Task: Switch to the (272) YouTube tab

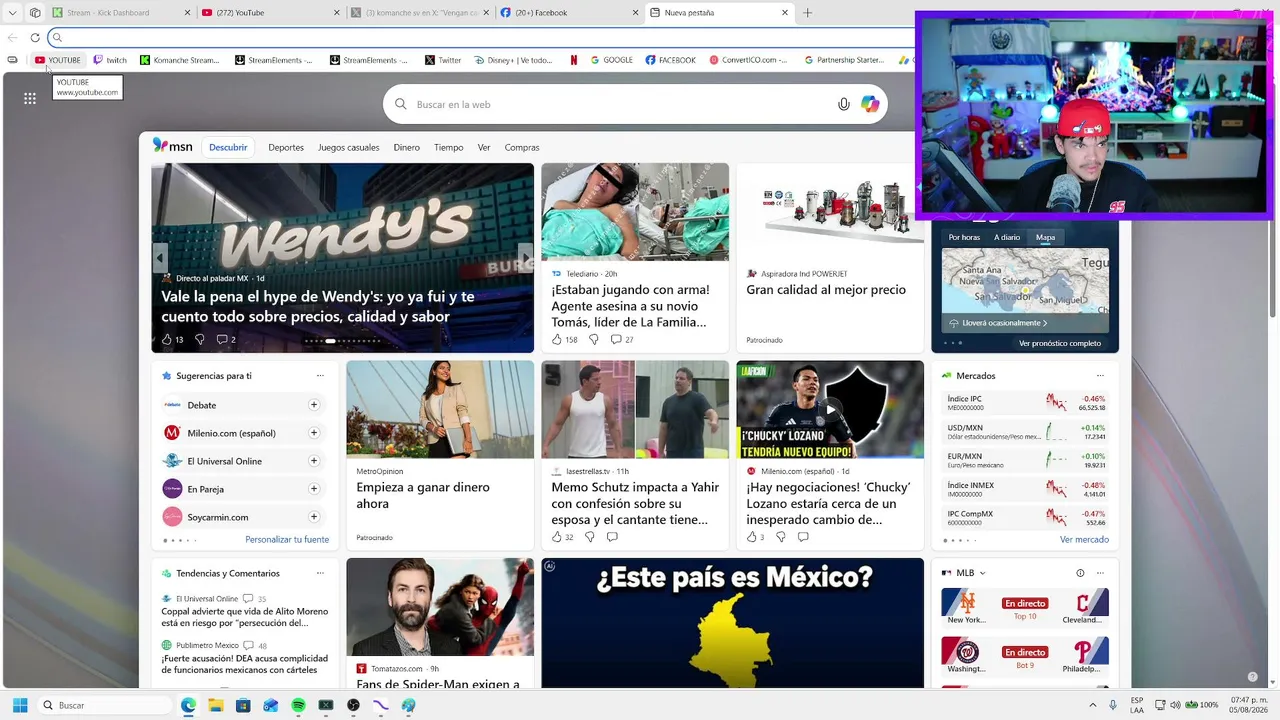Action: coord(270,13)
